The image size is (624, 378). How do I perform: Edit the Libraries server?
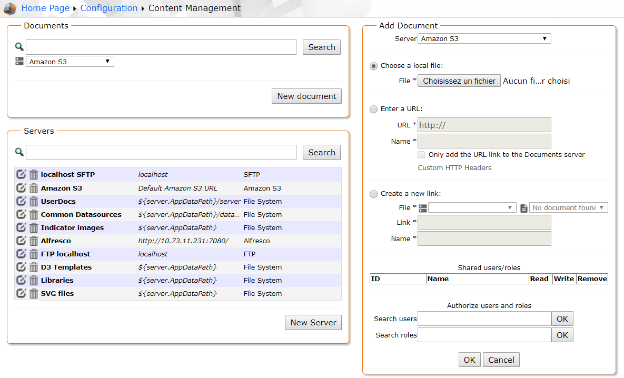click(21, 280)
